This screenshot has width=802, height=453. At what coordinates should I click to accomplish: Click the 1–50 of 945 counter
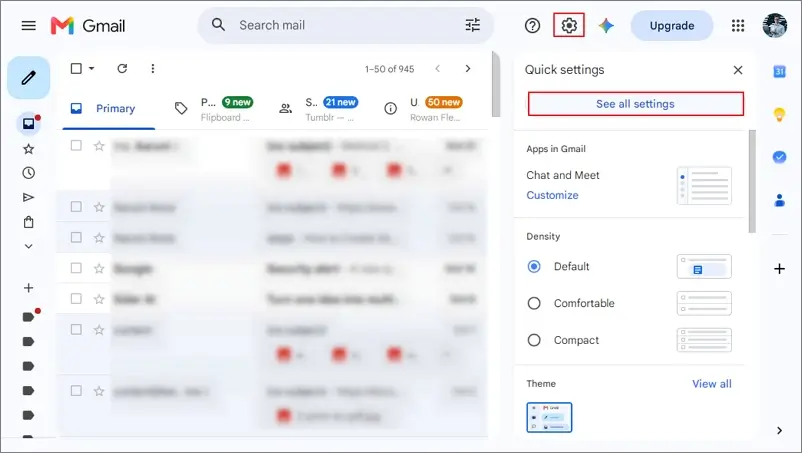click(389, 69)
